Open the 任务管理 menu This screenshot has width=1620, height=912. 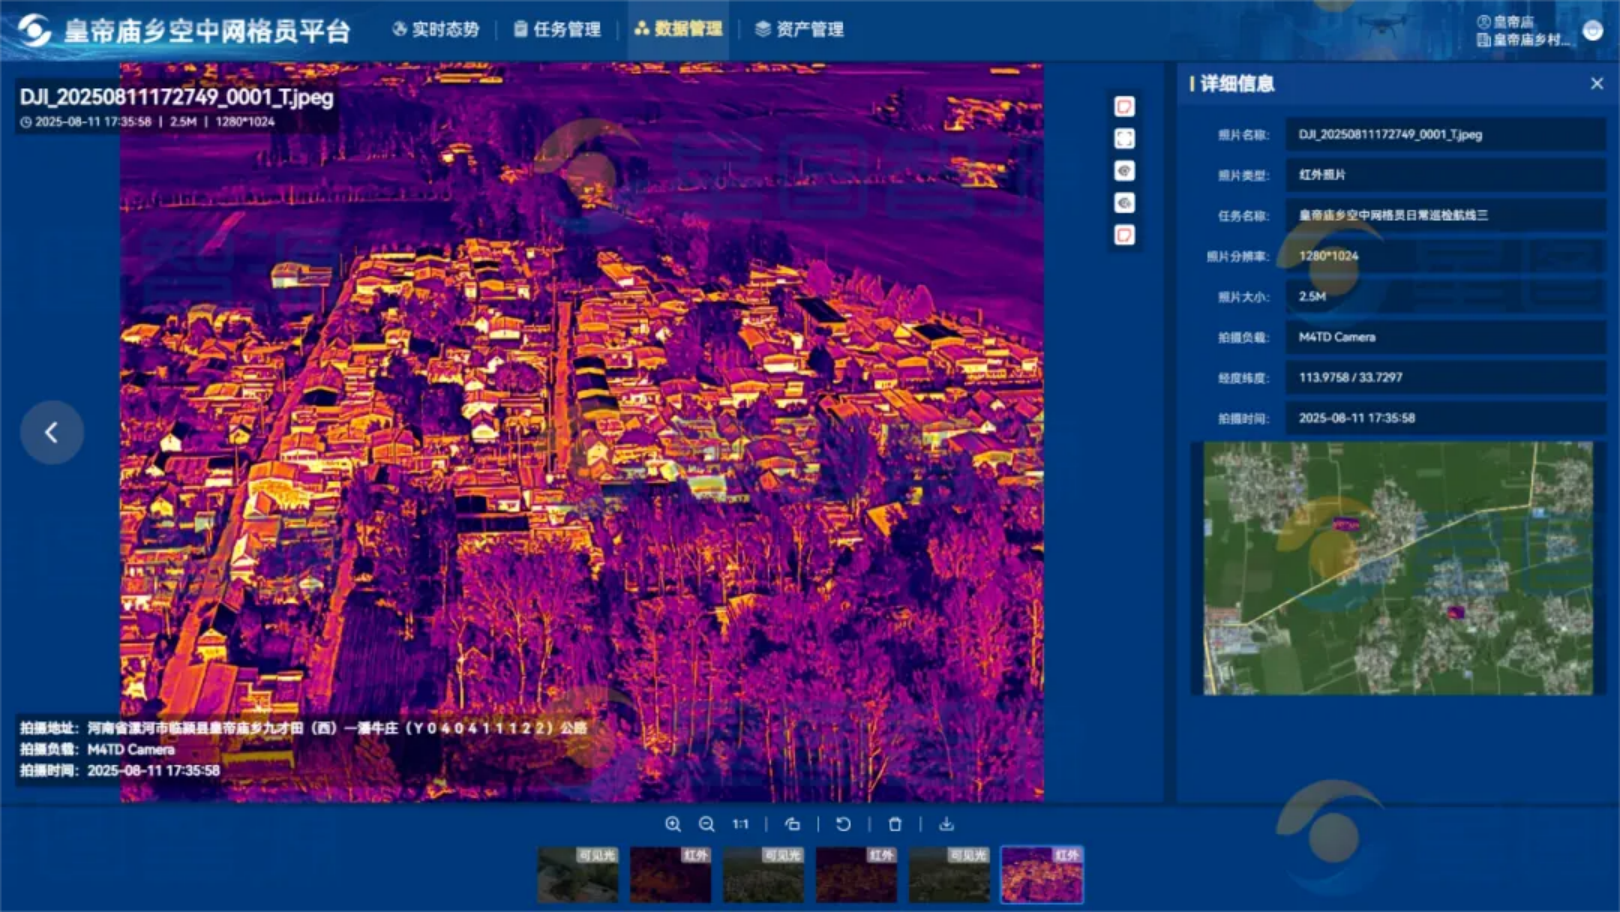[557, 29]
